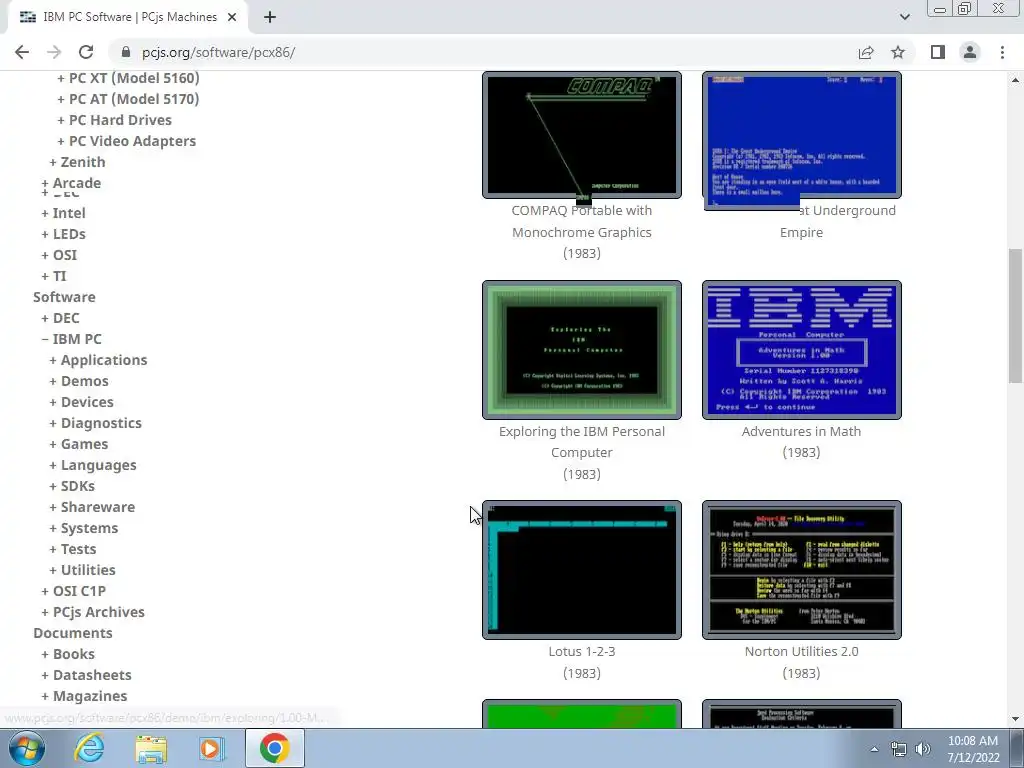Click the Chrome taskbar icon
The image size is (1024, 768).
pos(274,748)
